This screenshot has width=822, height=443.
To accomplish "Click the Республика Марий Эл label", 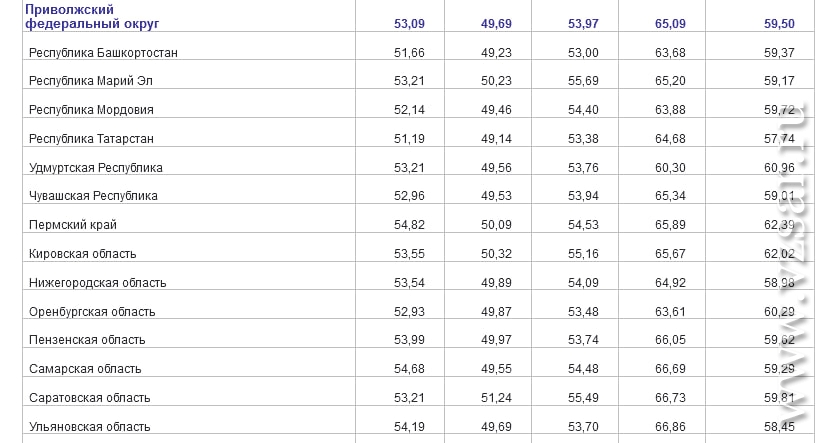I will [x=91, y=81].
